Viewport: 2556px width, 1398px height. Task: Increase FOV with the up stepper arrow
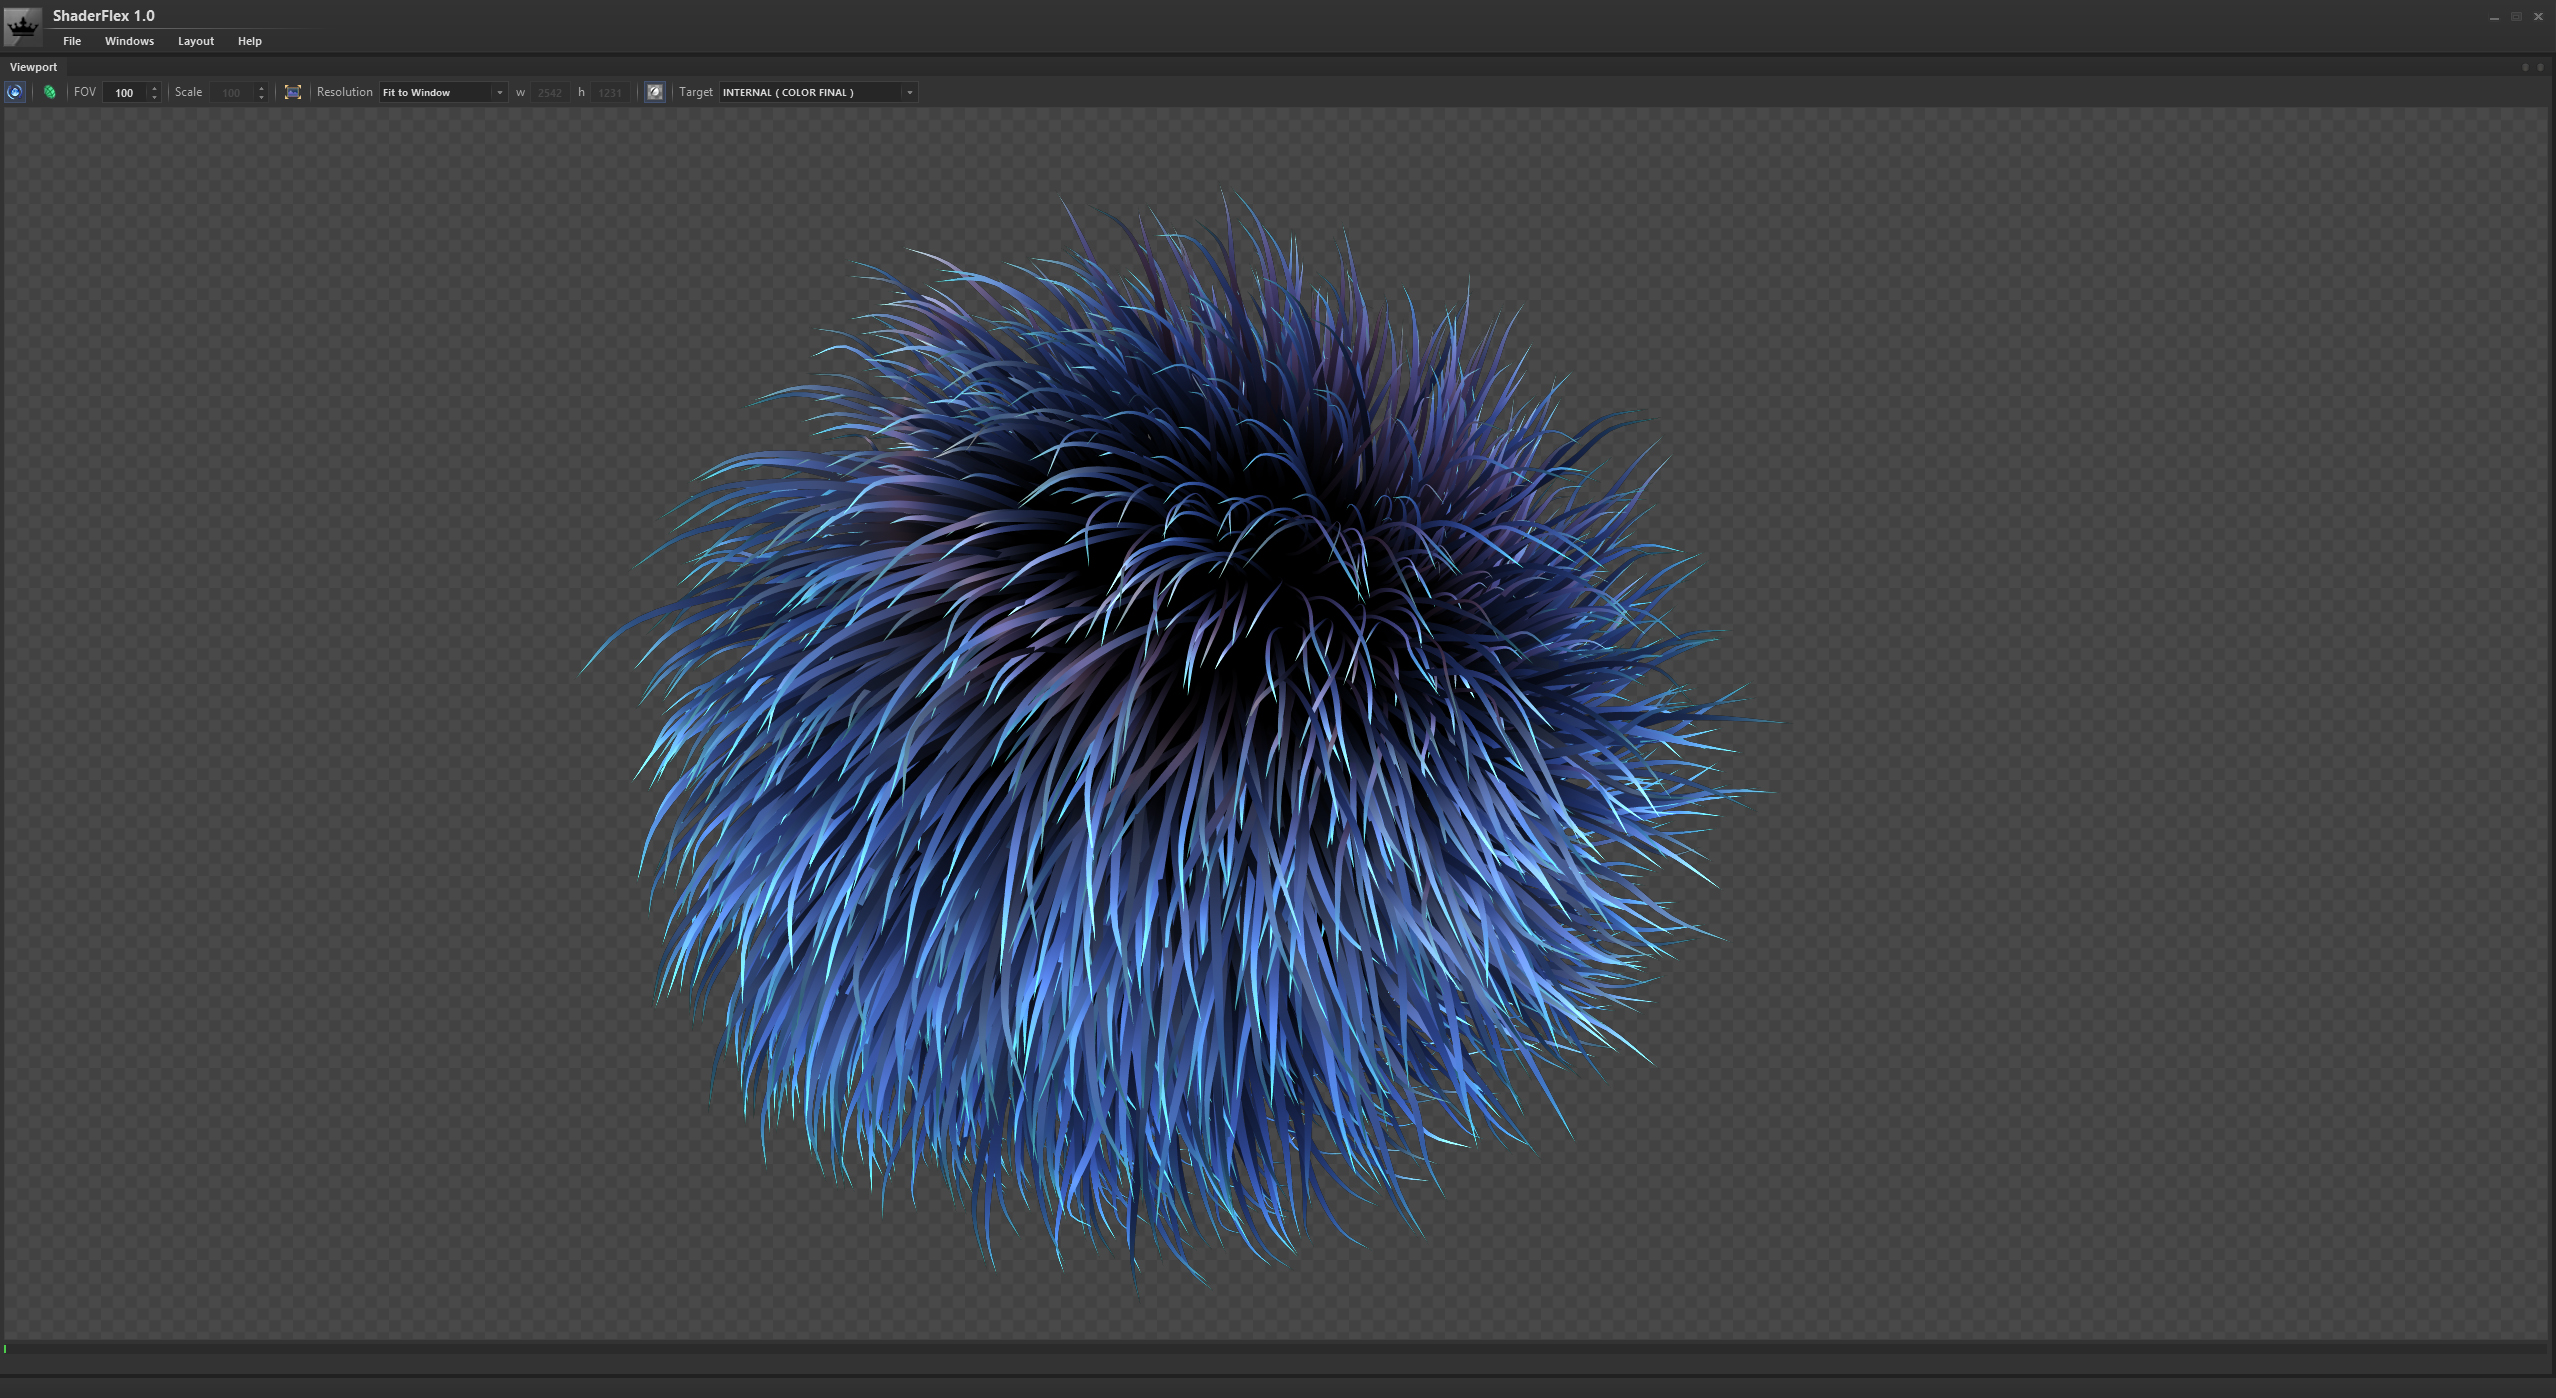tap(154, 88)
